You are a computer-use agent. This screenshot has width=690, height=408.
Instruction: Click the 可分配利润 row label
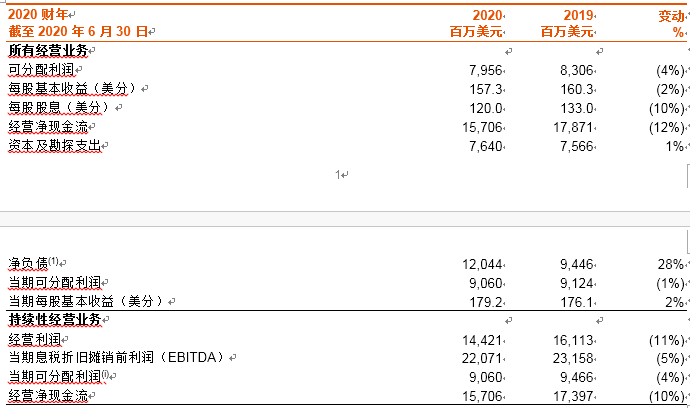(41, 70)
